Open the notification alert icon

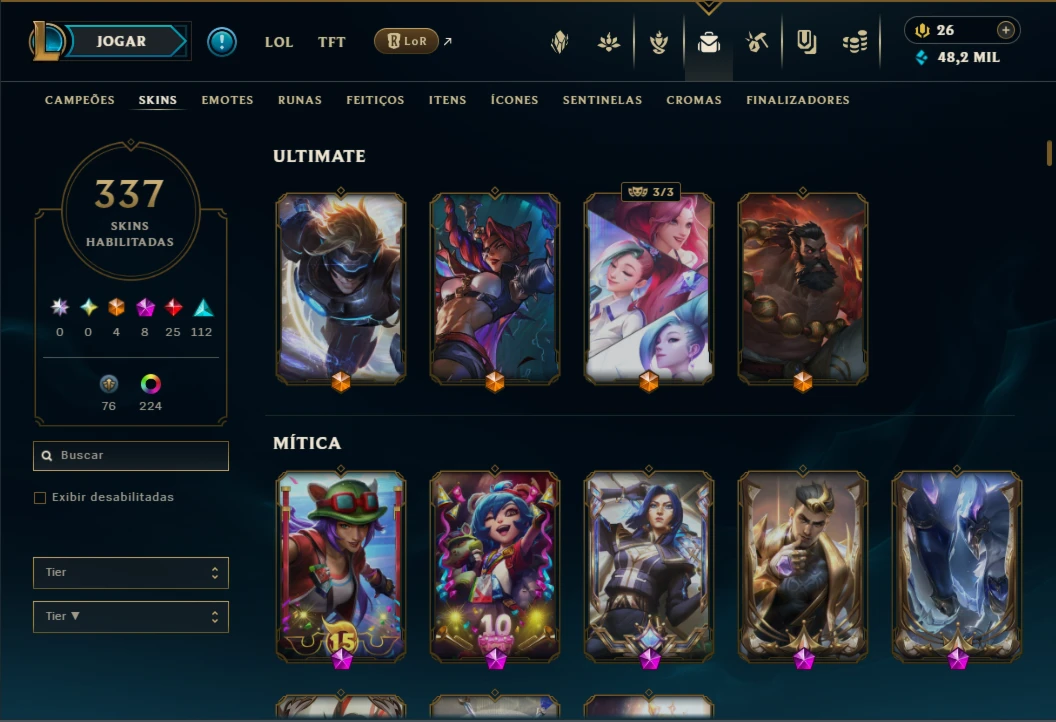(222, 42)
